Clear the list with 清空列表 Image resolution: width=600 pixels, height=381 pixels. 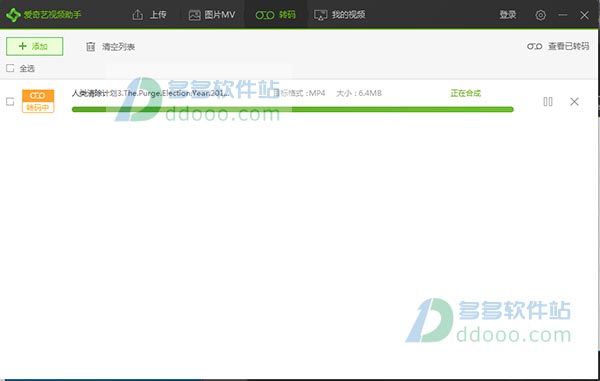[x=111, y=47]
